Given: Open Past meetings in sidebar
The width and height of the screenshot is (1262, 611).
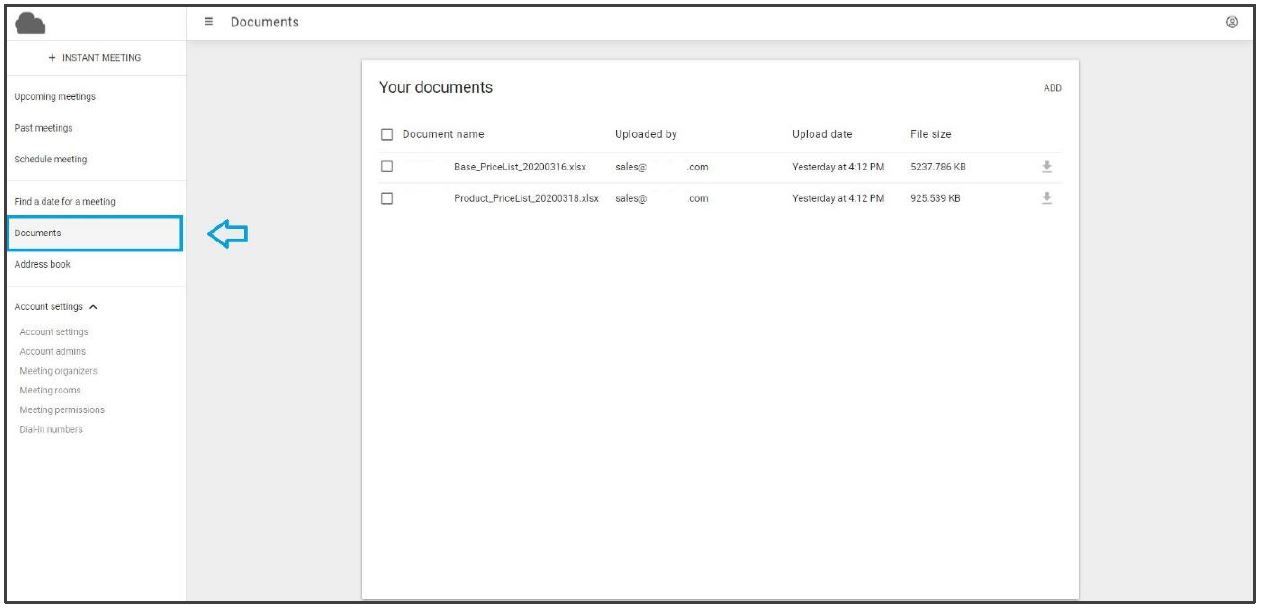Looking at the screenshot, I should point(44,128).
